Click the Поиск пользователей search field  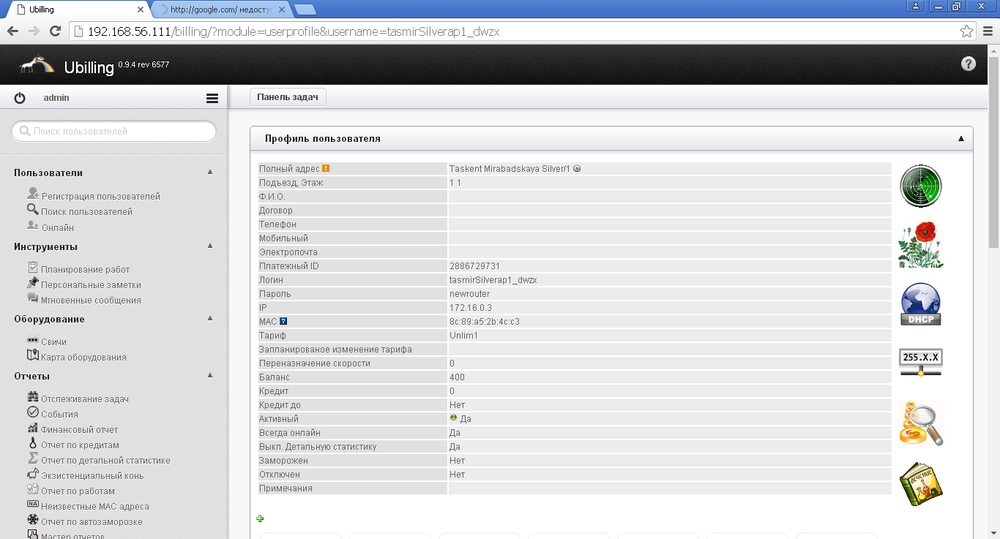point(113,131)
